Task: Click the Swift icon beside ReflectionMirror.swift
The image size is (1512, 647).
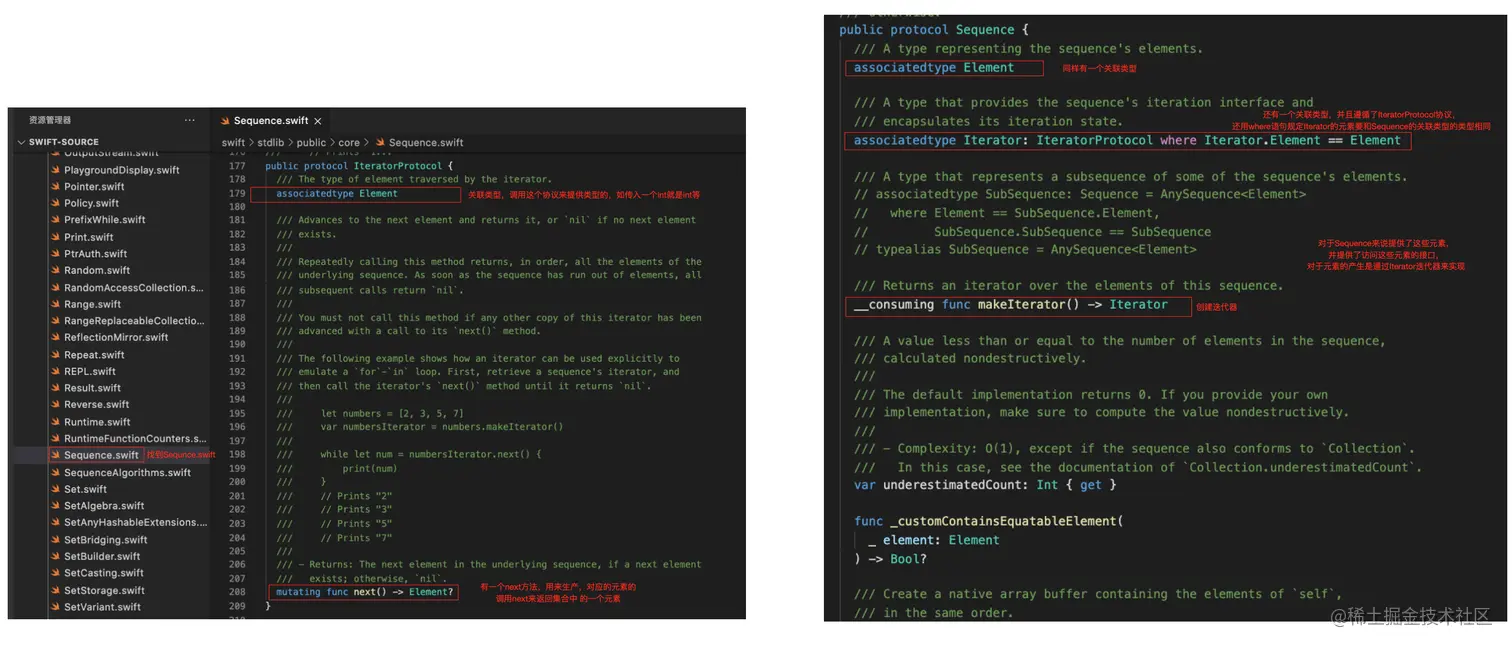Action: point(56,338)
